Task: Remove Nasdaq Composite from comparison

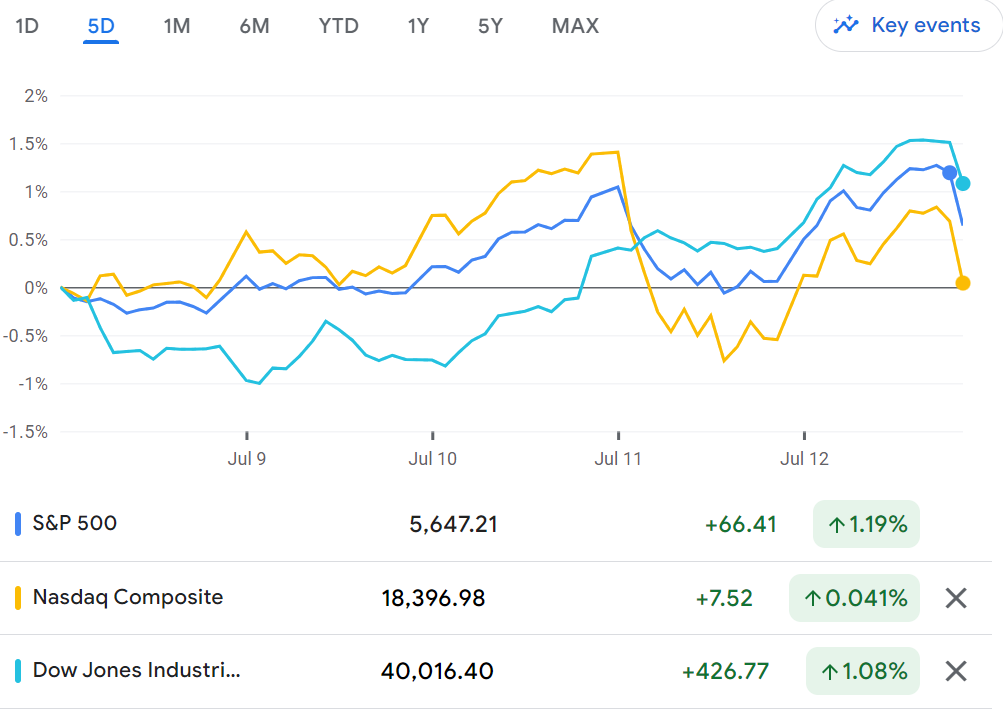Action: (956, 598)
